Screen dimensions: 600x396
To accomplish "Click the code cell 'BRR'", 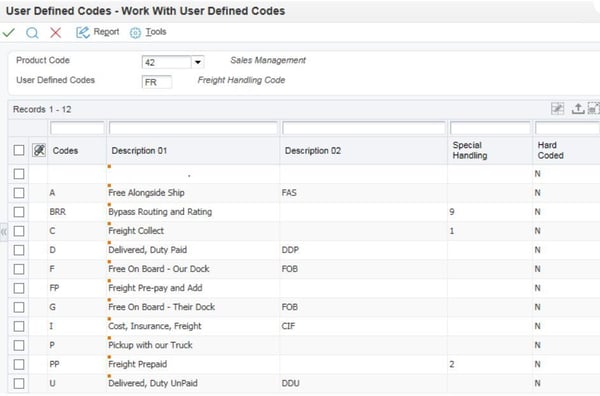I will click(x=57, y=212).
